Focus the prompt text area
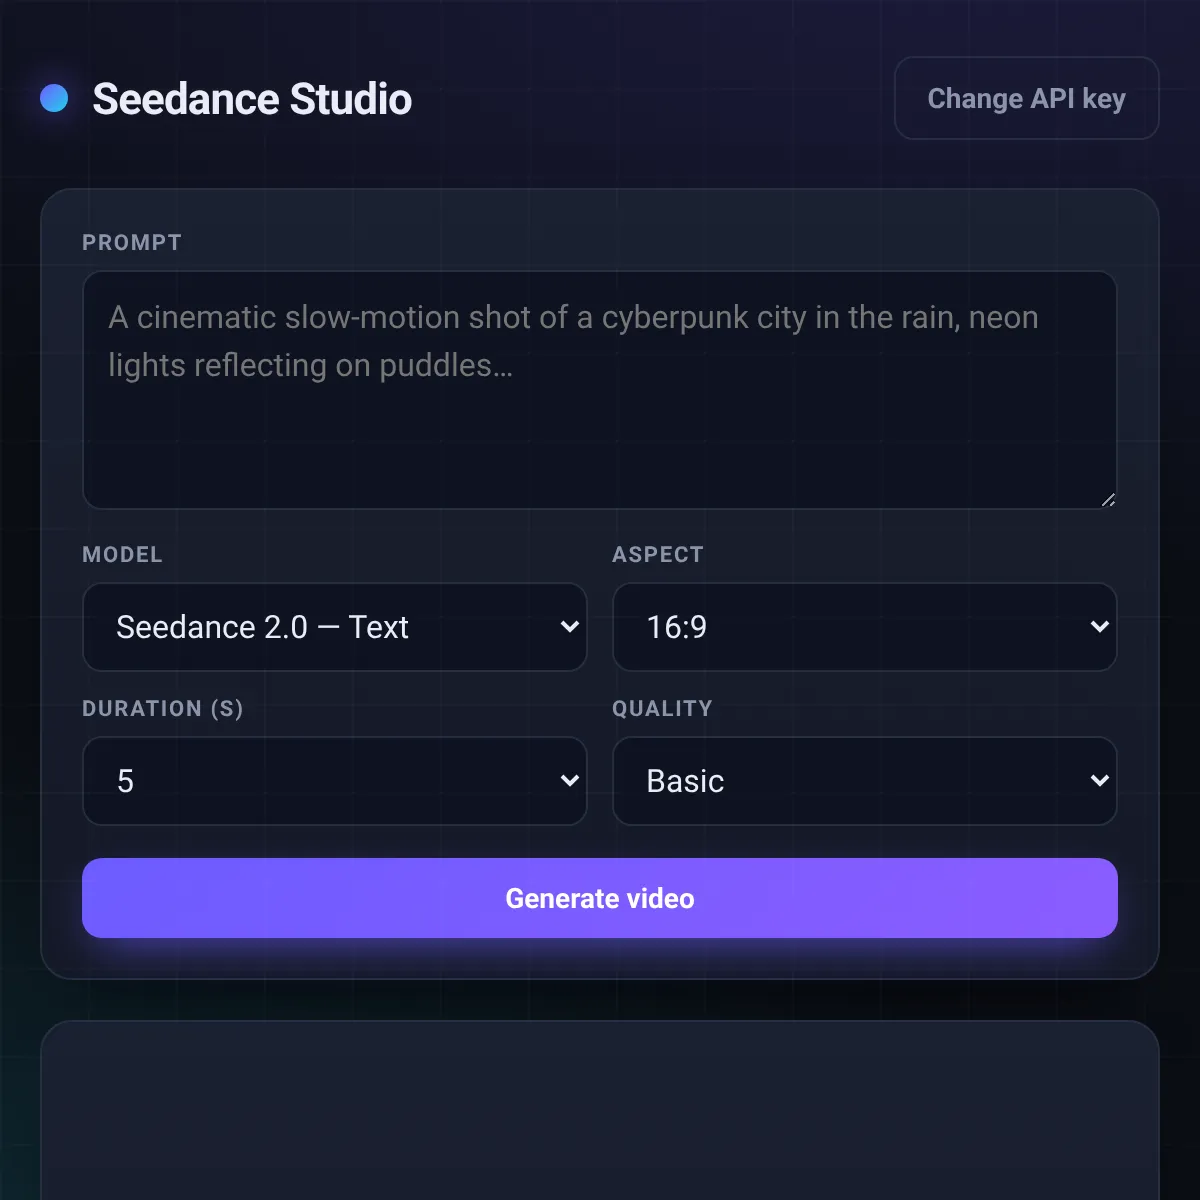Viewport: 1200px width, 1200px height. [x=599, y=390]
